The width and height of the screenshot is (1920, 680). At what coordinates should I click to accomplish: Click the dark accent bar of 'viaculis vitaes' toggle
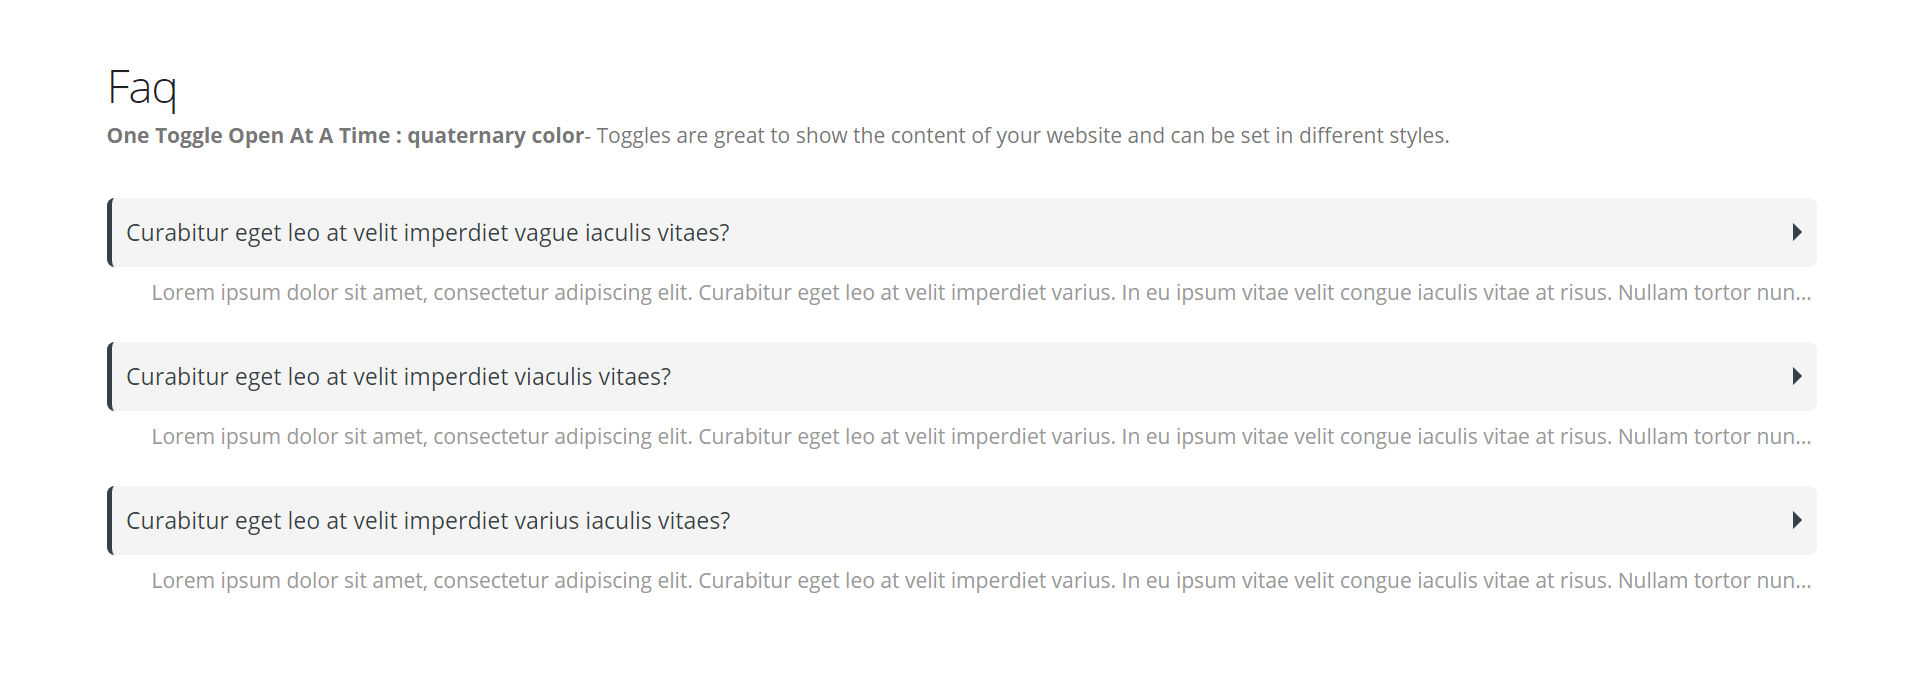coord(110,376)
